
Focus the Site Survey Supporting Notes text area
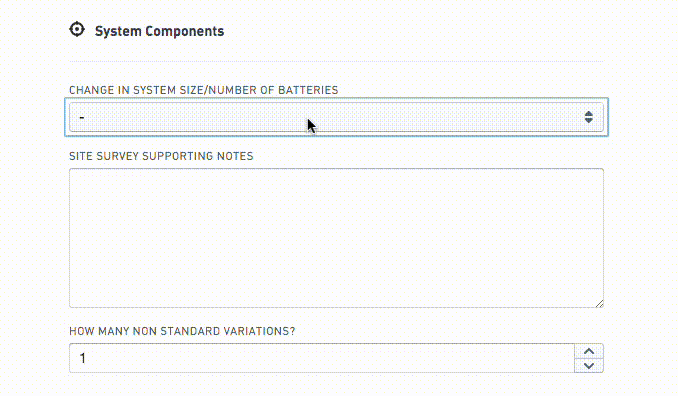point(336,238)
